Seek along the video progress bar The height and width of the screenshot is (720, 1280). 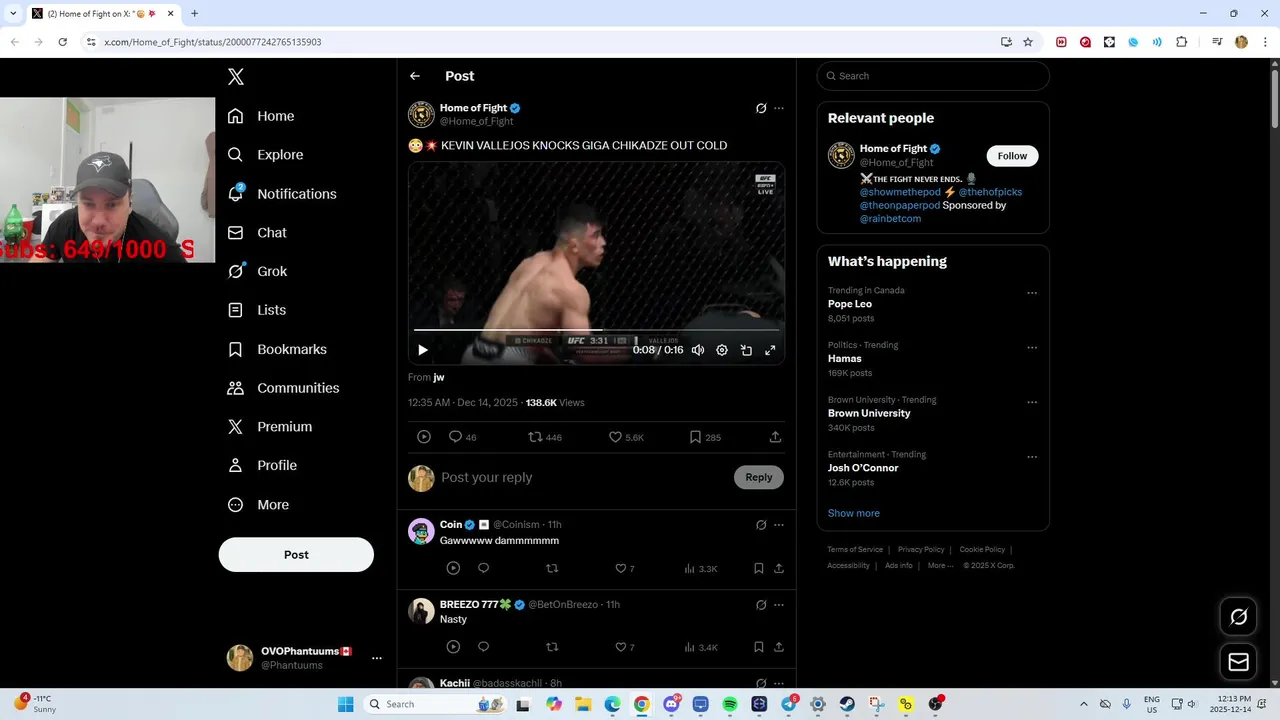[x=596, y=330]
